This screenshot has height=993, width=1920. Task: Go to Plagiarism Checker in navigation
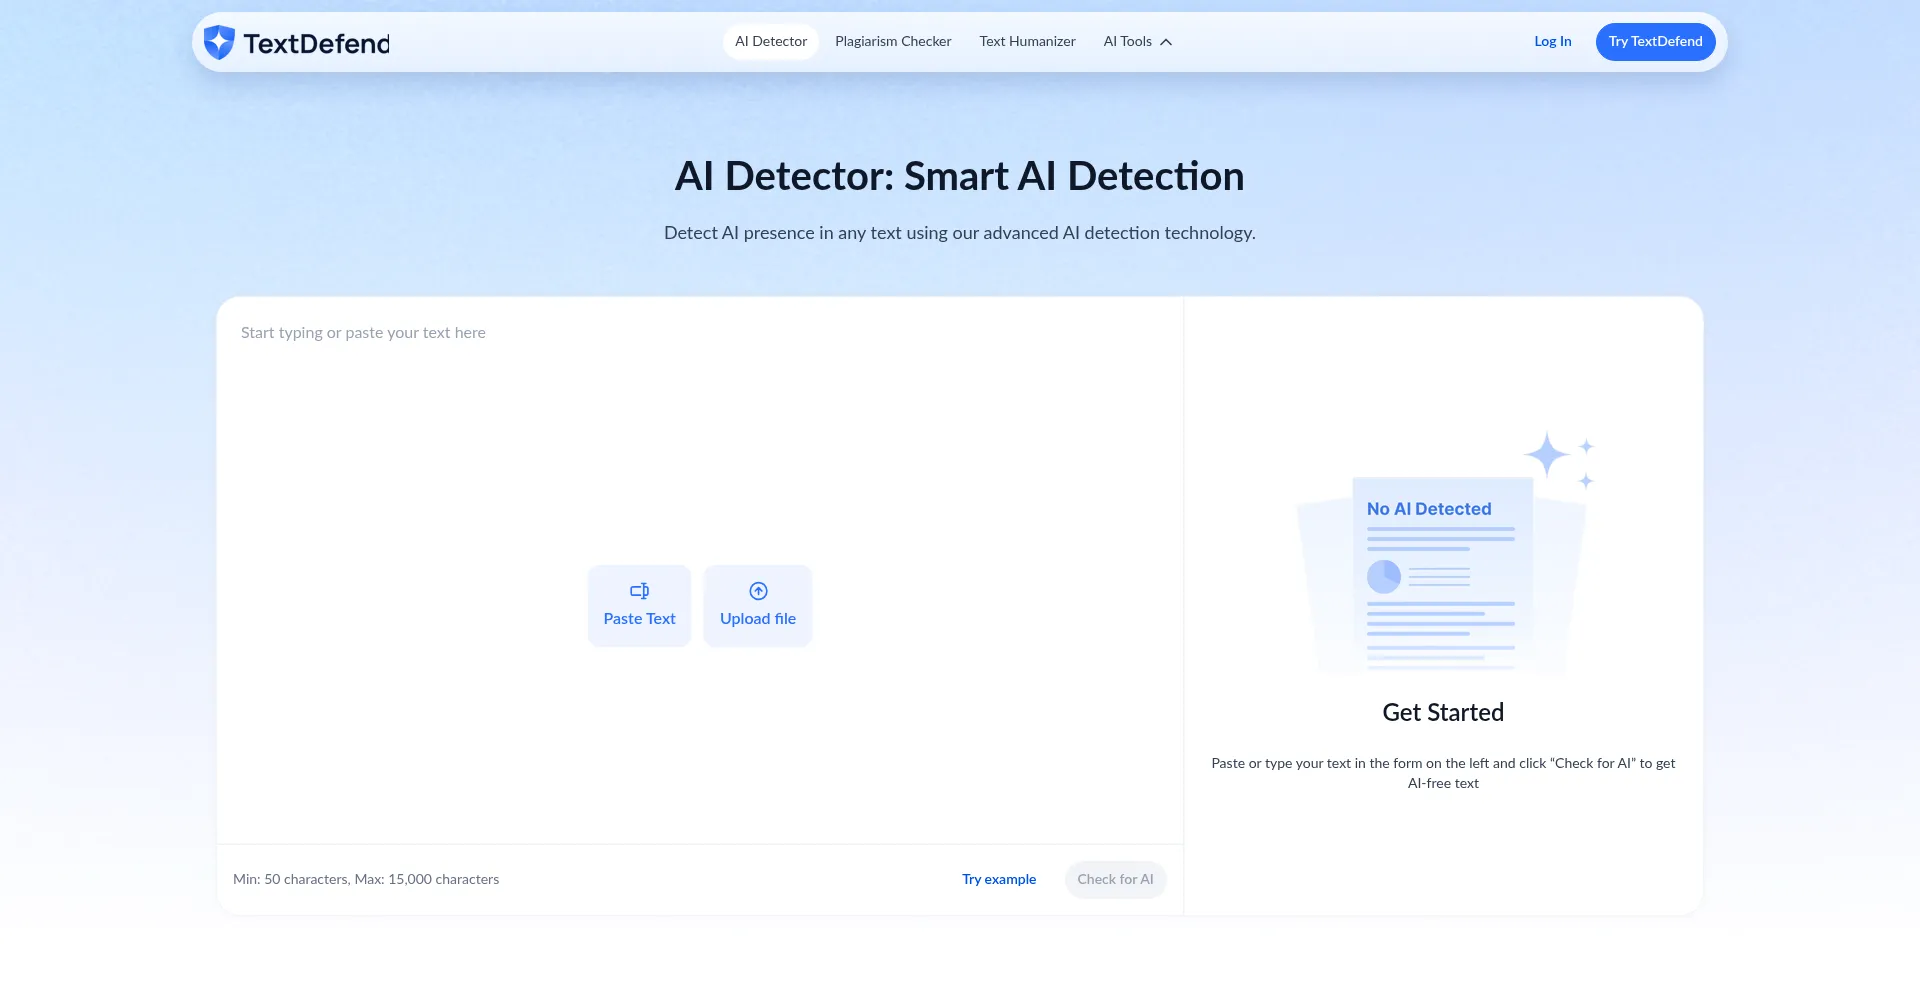(893, 42)
